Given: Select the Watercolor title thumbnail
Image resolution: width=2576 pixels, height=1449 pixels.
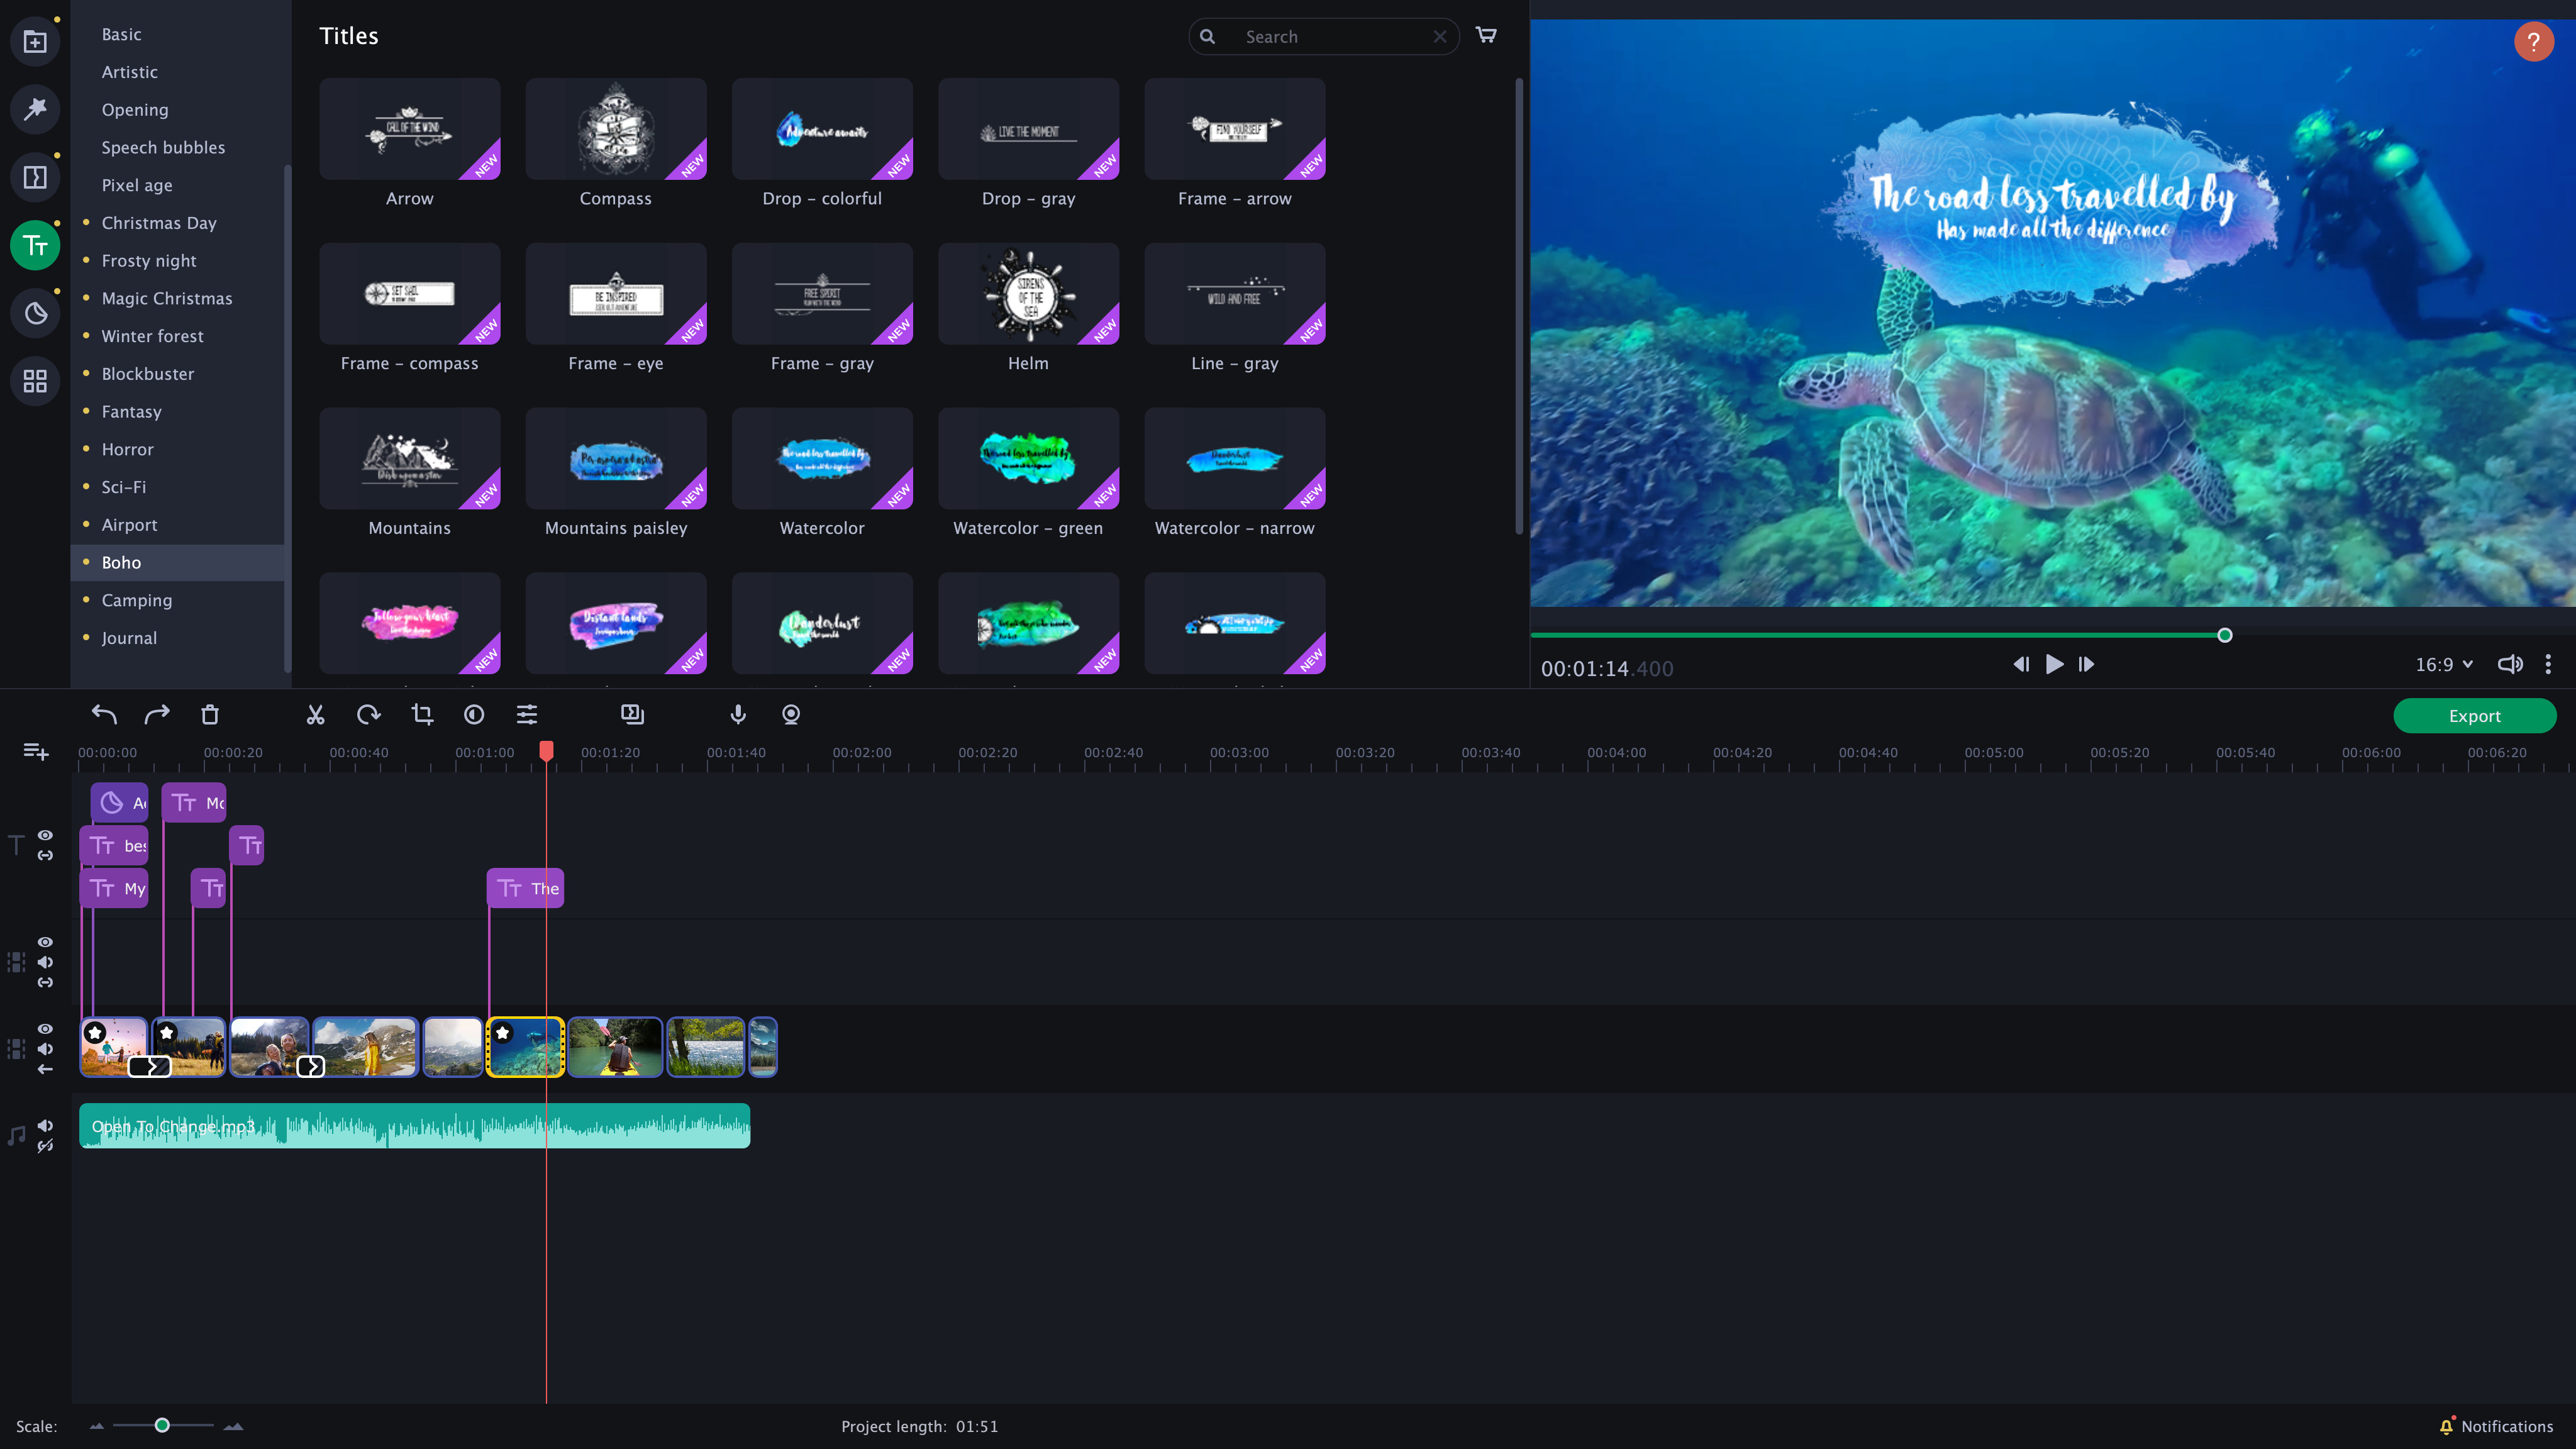Looking at the screenshot, I should tap(821, 459).
